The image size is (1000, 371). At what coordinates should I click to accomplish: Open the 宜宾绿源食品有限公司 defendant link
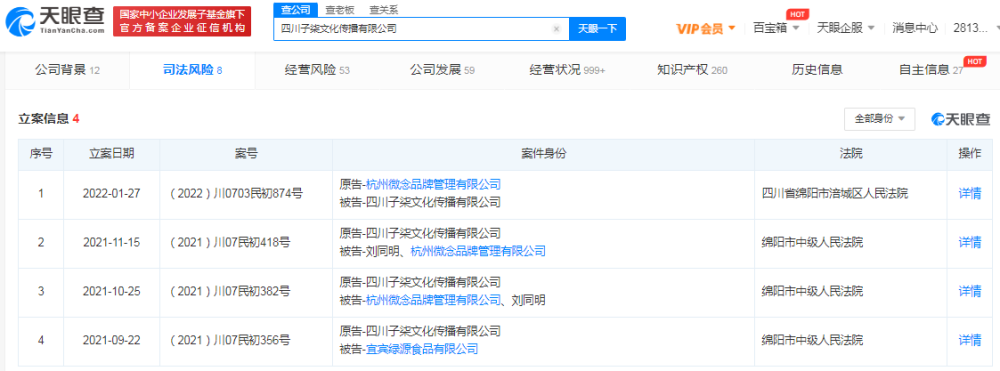point(421,349)
